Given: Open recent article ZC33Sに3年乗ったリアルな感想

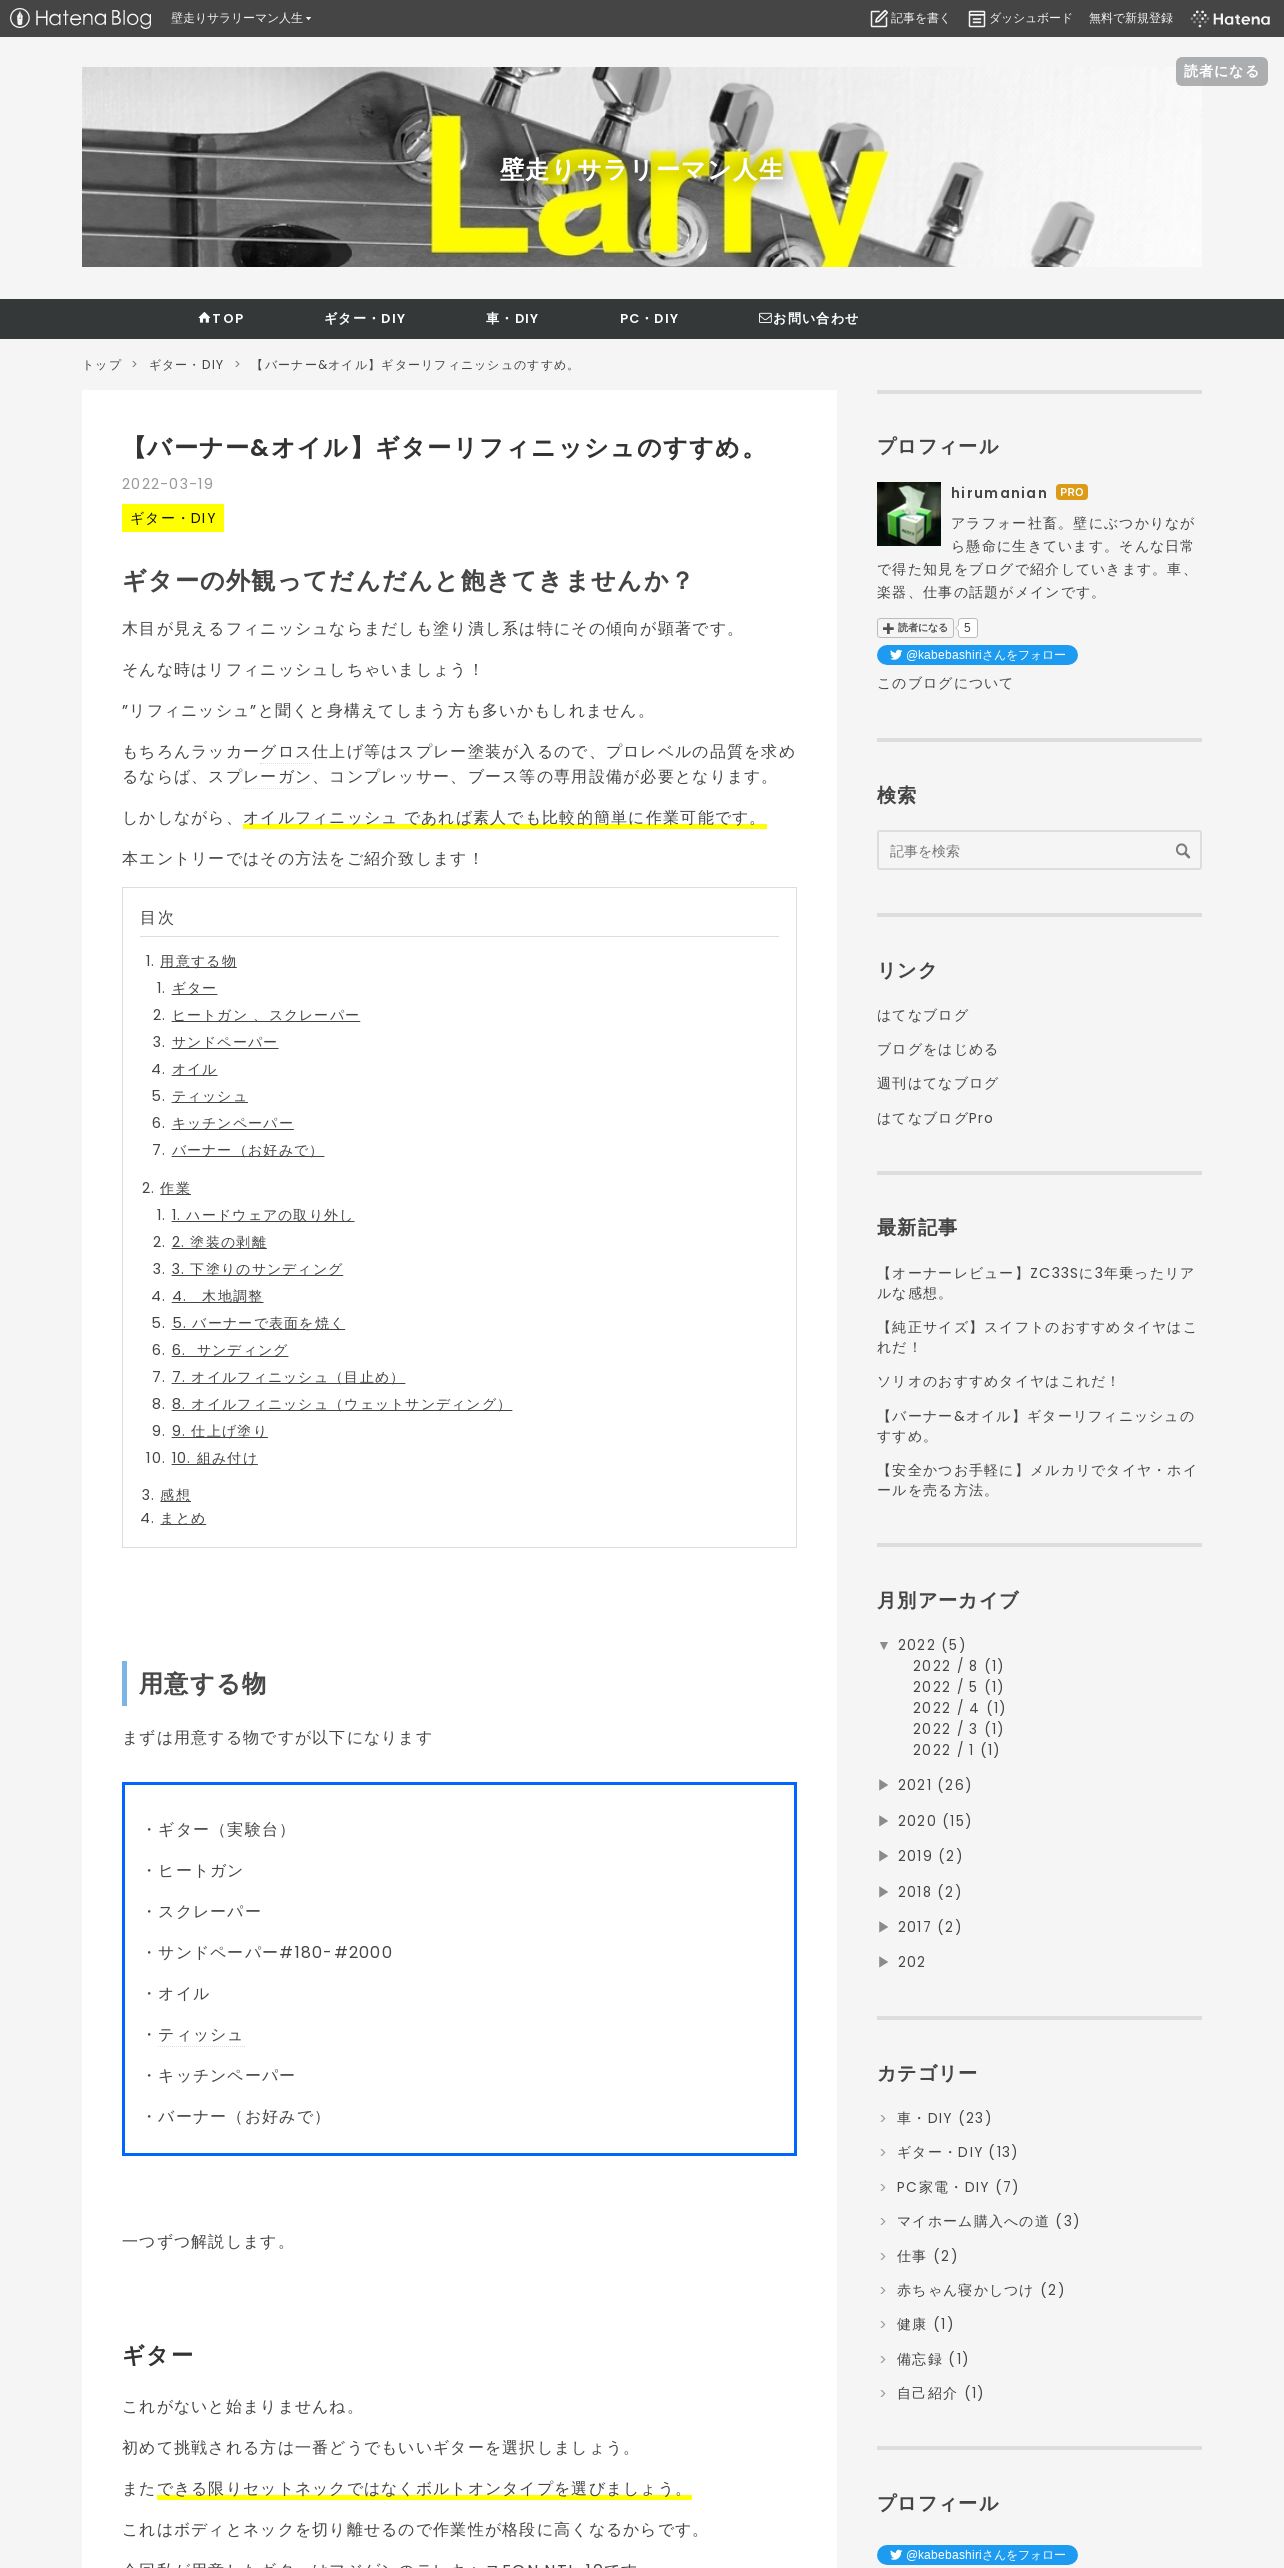Looking at the screenshot, I should click(1036, 1283).
